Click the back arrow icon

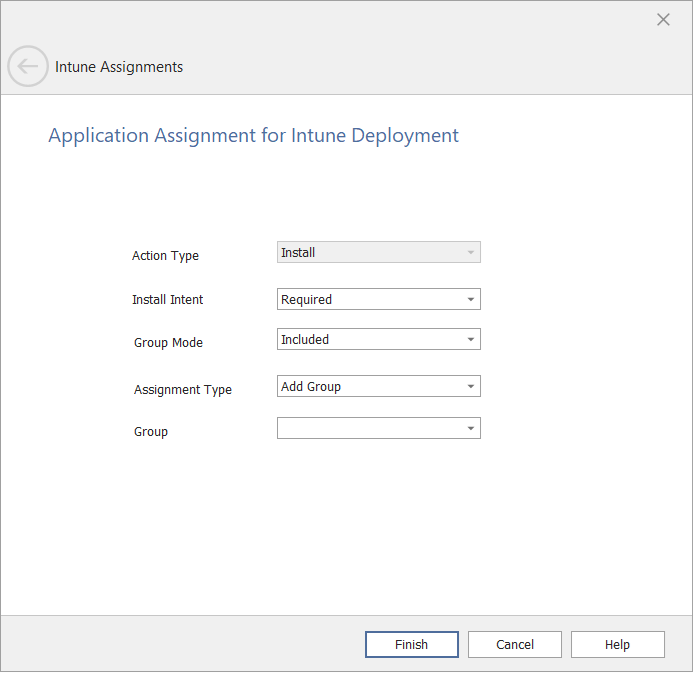pos(27,67)
